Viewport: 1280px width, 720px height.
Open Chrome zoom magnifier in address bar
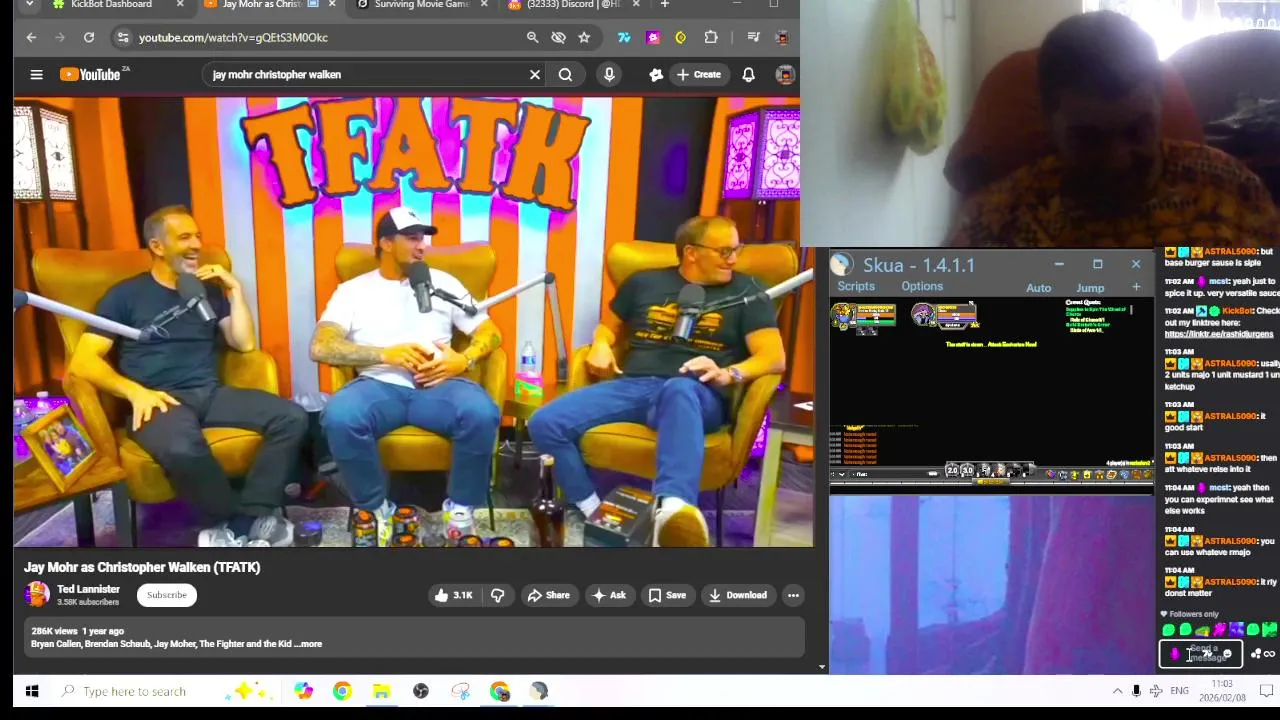tap(533, 37)
